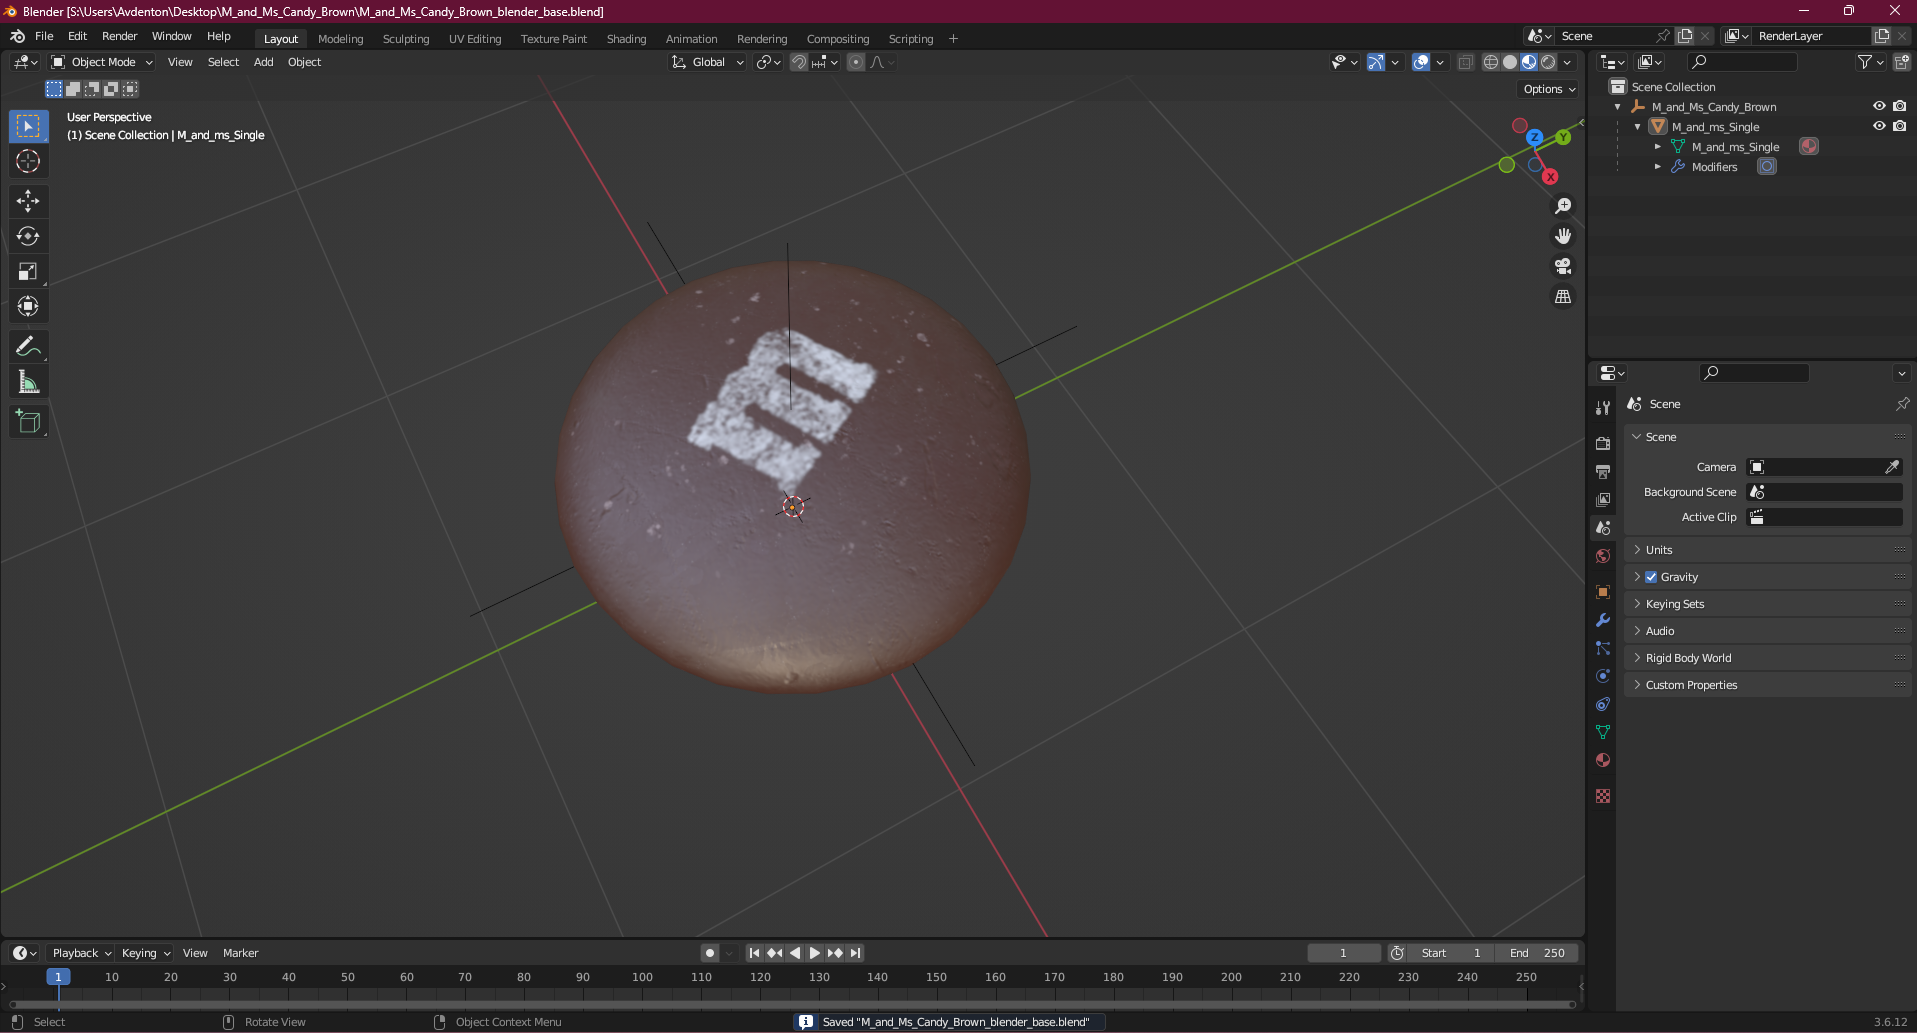The width and height of the screenshot is (1917, 1033).
Task: Select the Transform tool
Action: click(x=28, y=306)
